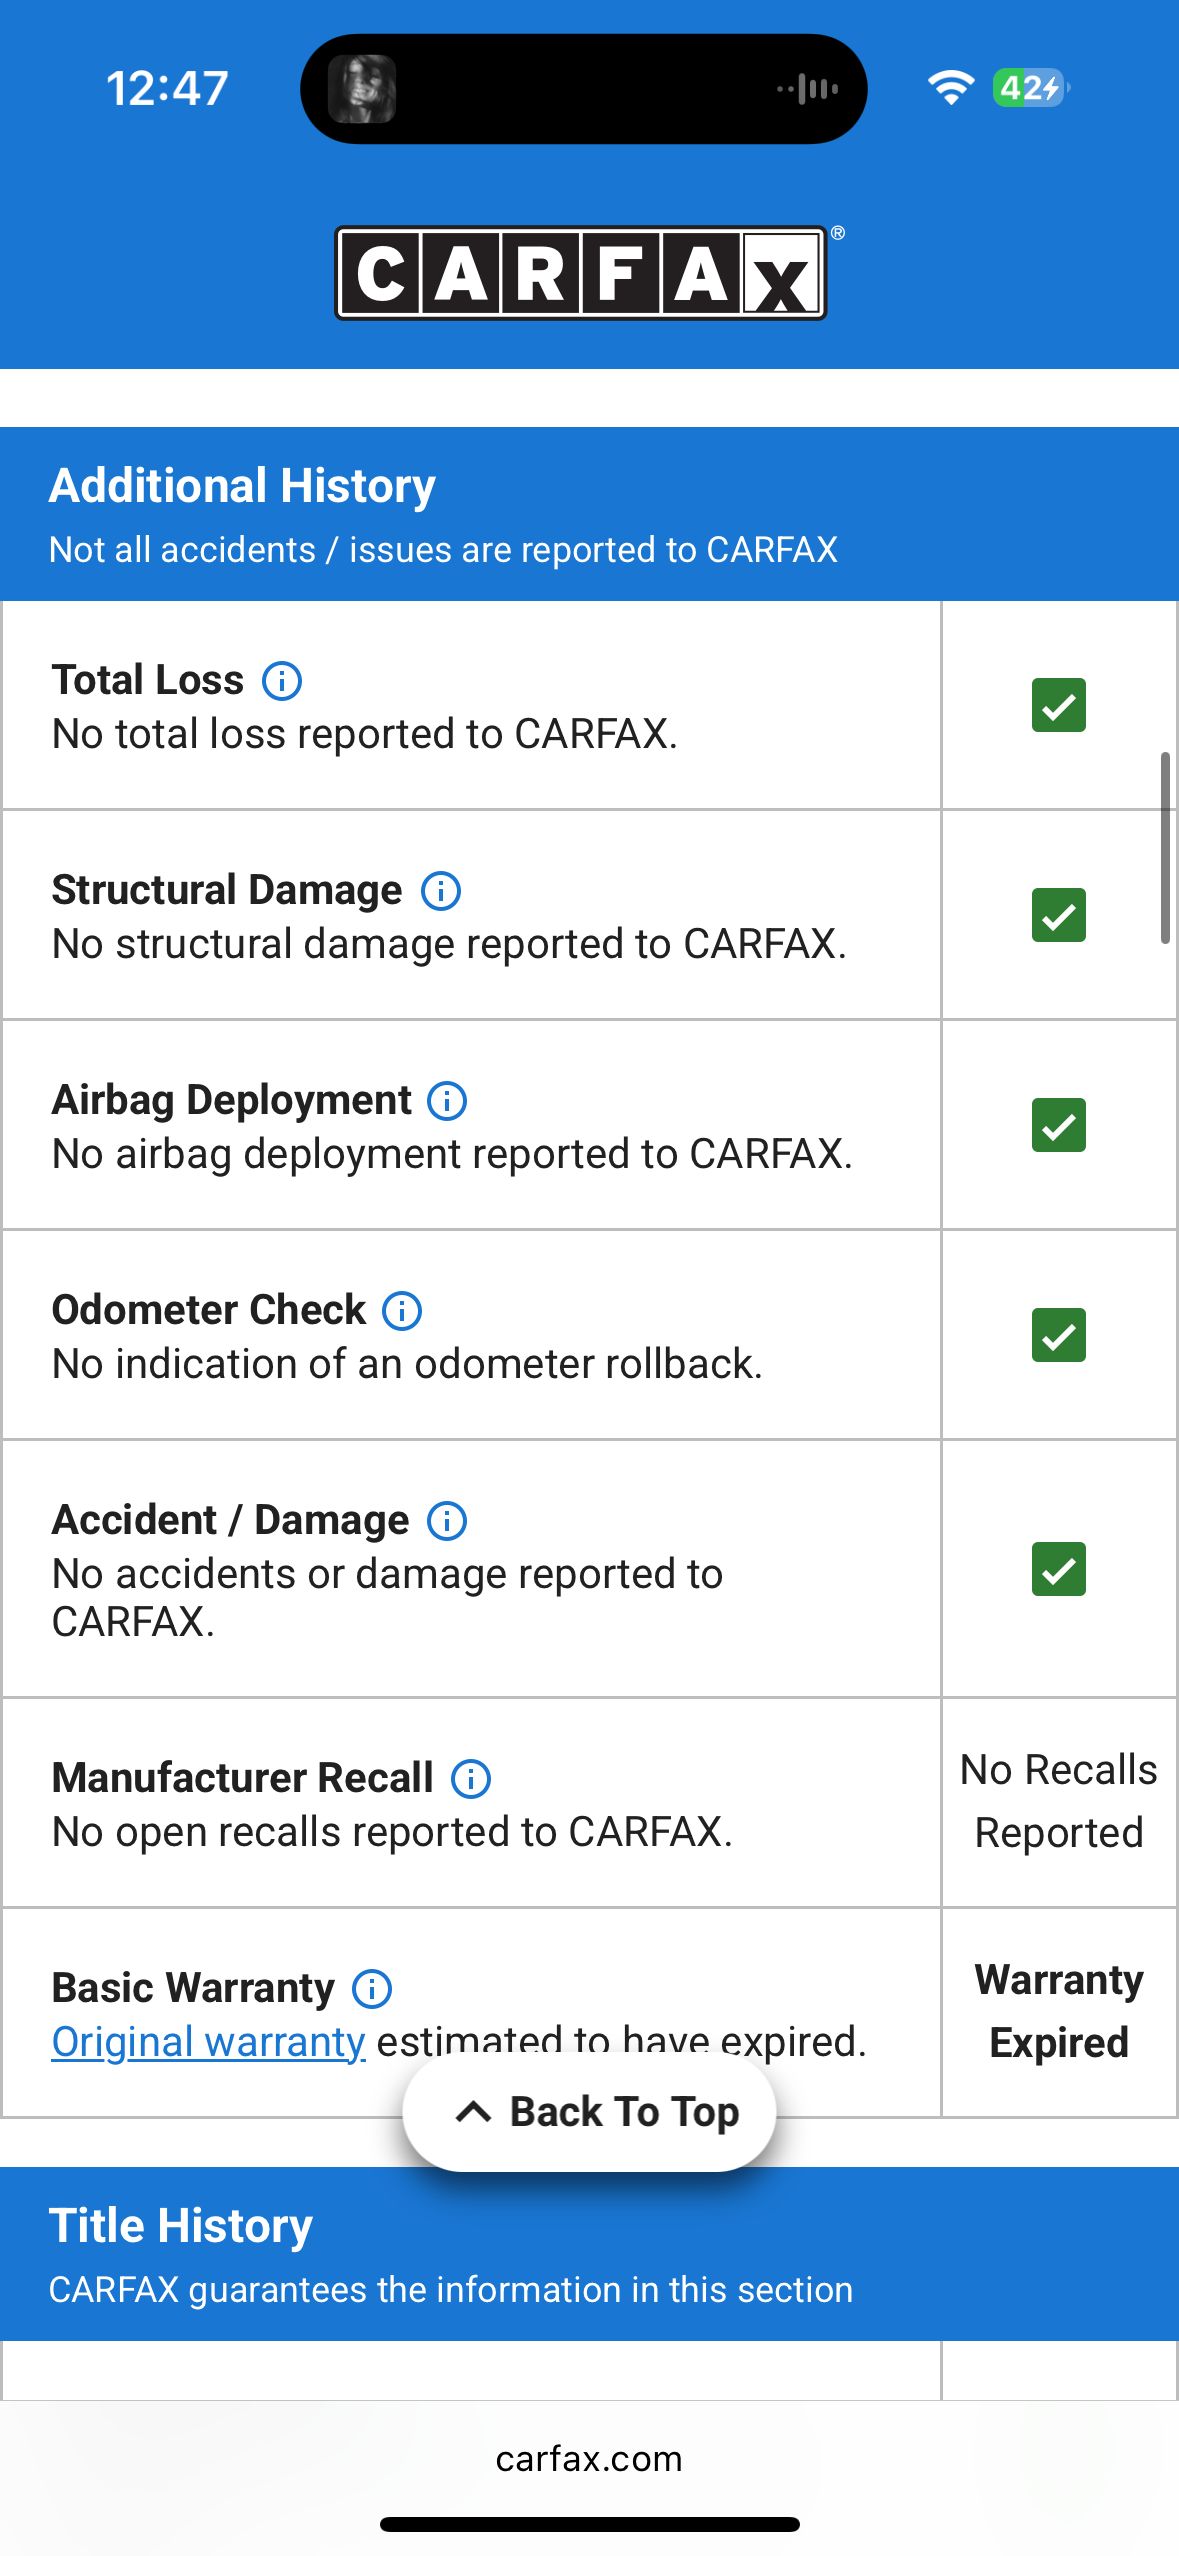Open the Total Loss info icon
The image size is (1179, 2556).
click(x=282, y=681)
